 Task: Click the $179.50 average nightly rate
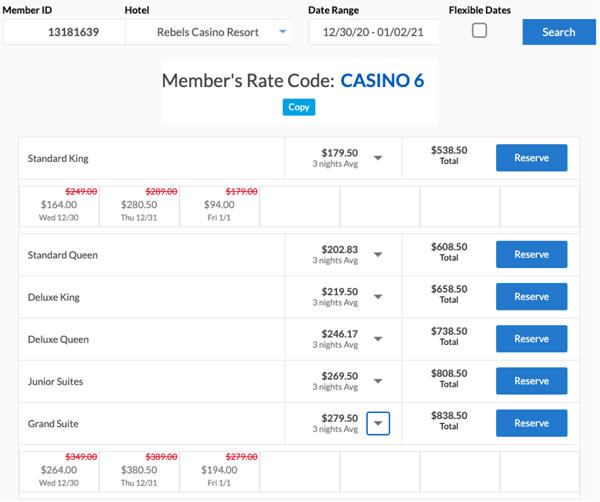coord(339,153)
